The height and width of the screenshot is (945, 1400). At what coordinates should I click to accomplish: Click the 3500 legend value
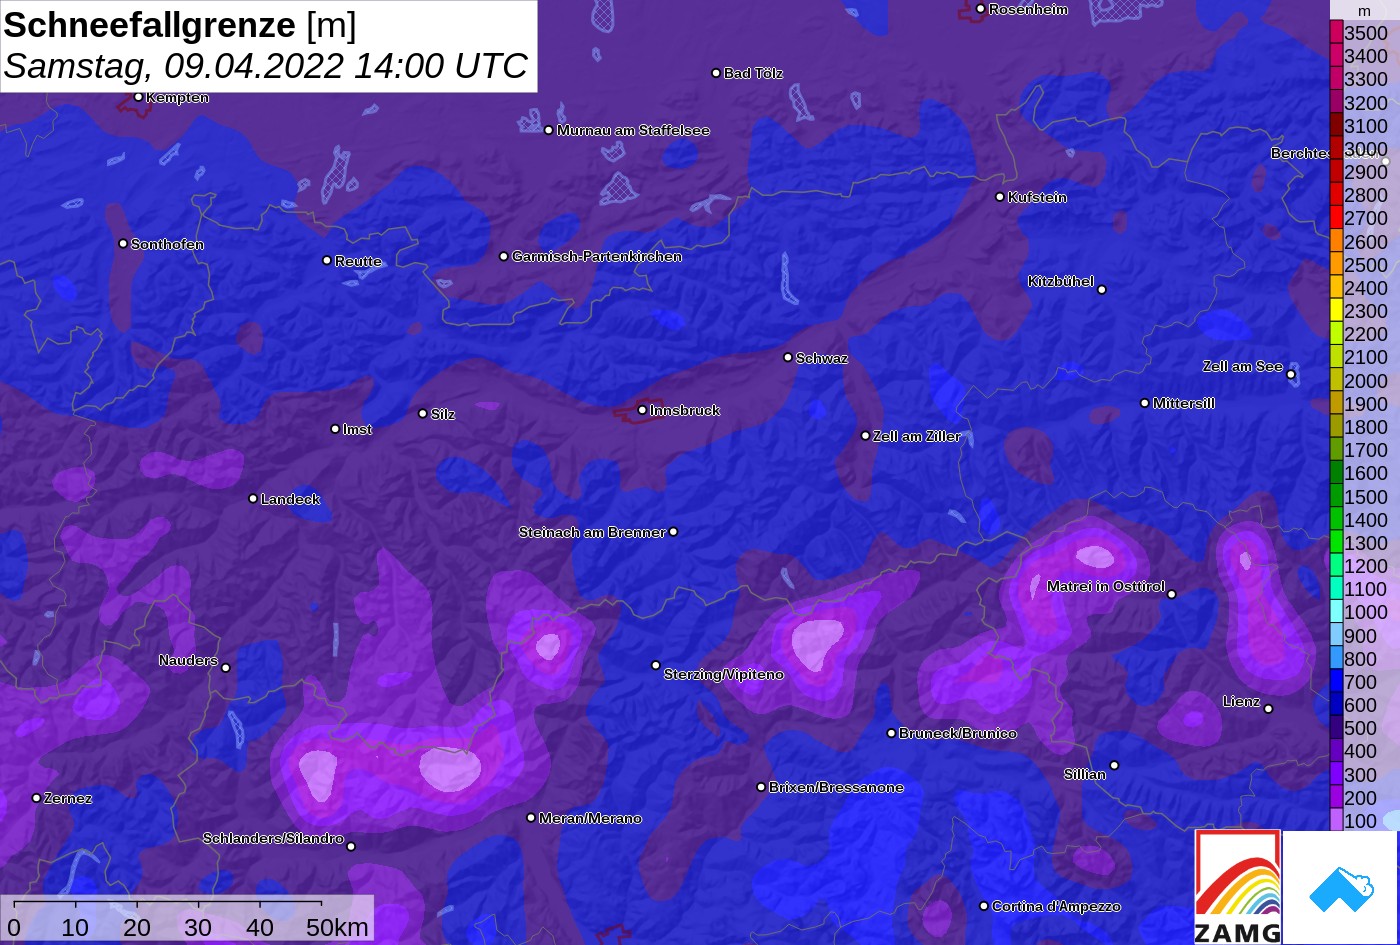tap(1365, 33)
